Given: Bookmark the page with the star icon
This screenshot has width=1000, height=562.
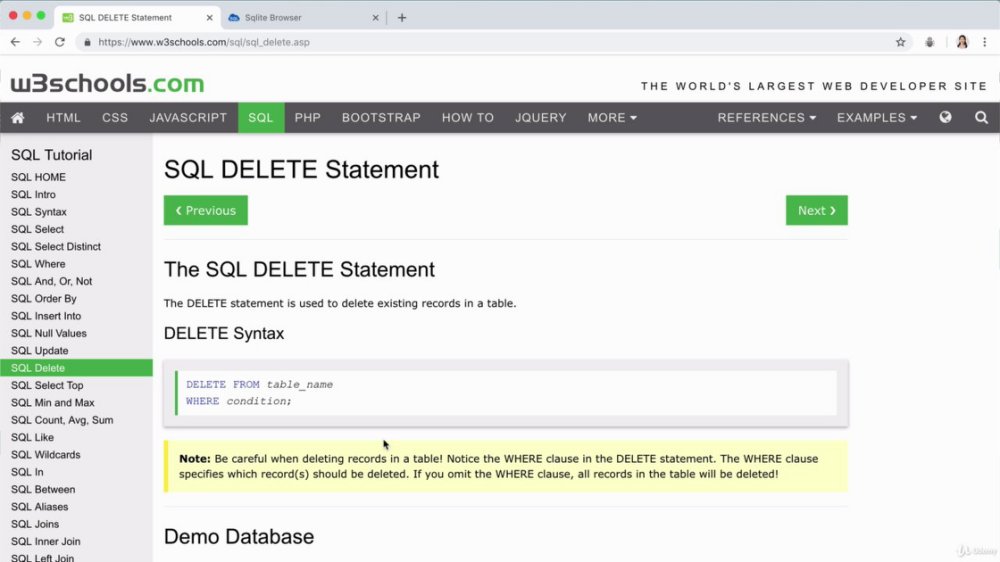Looking at the screenshot, I should pyautogui.click(x=901, y=42).
